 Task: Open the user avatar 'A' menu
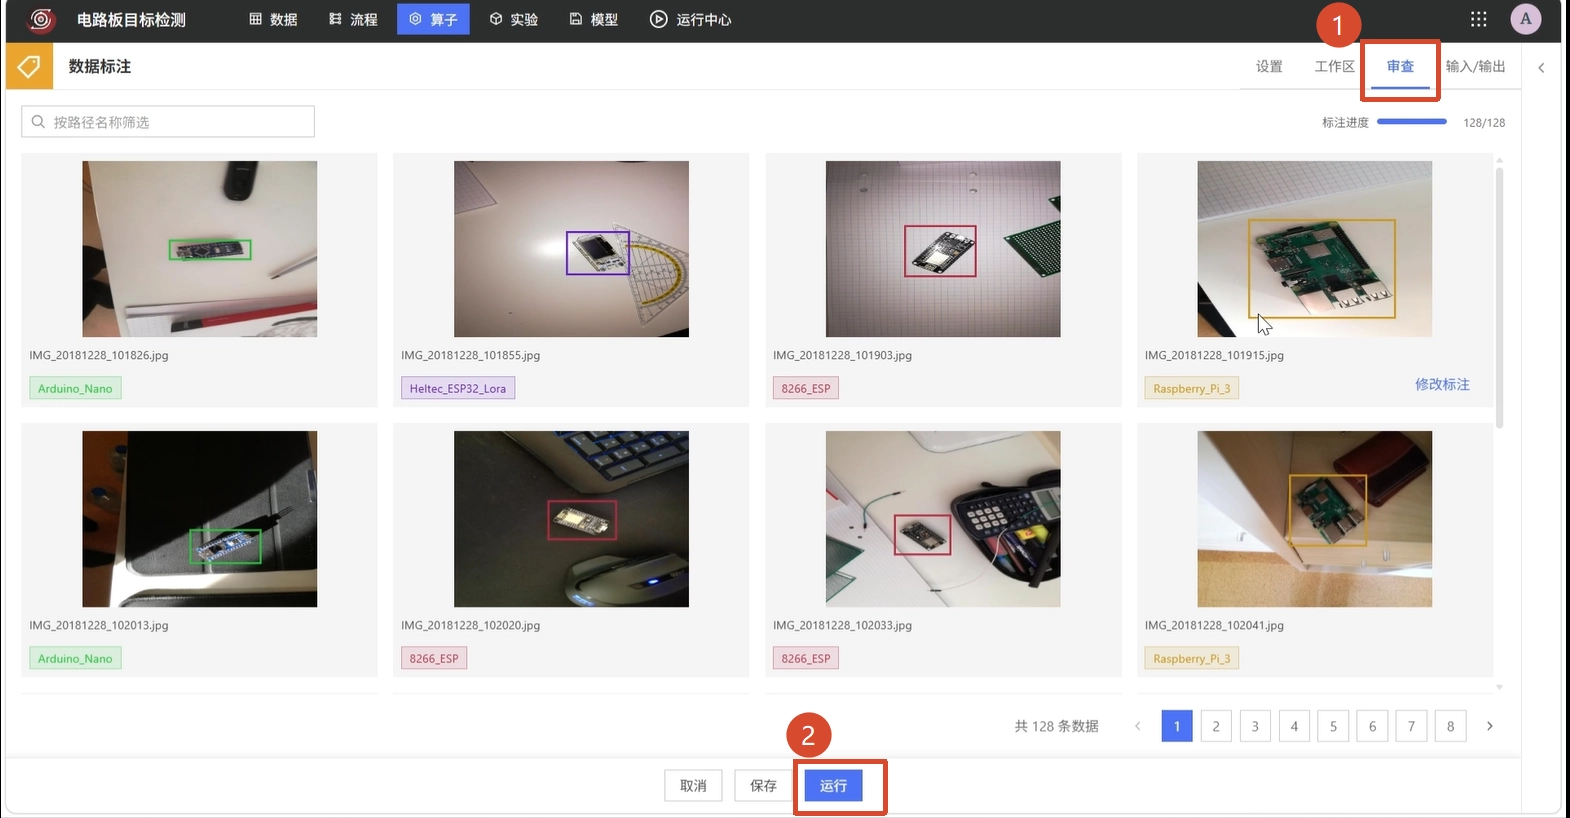1525,19
